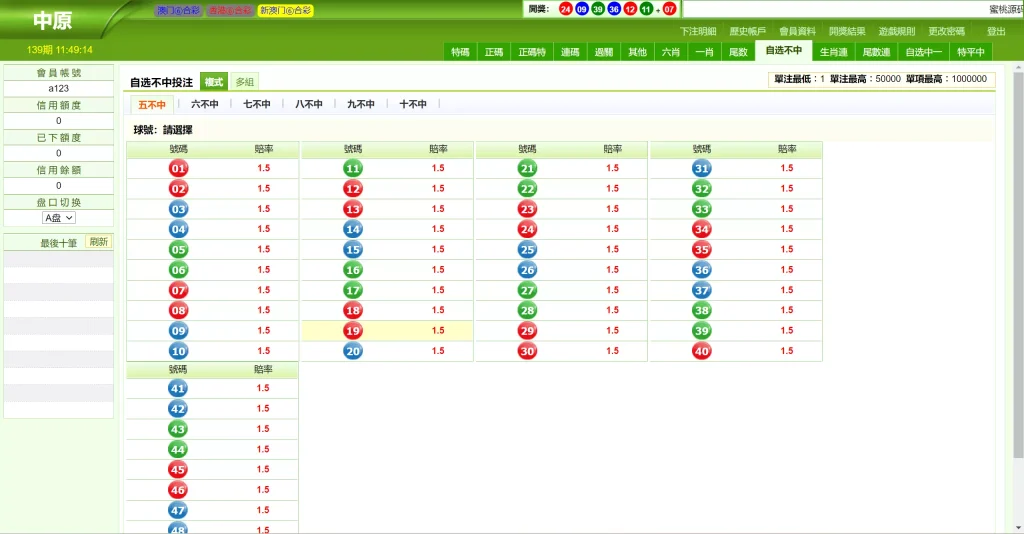Screen dimensions: 1024x534
Task: Select lottery ball number 45
Action: pos(178,469)
